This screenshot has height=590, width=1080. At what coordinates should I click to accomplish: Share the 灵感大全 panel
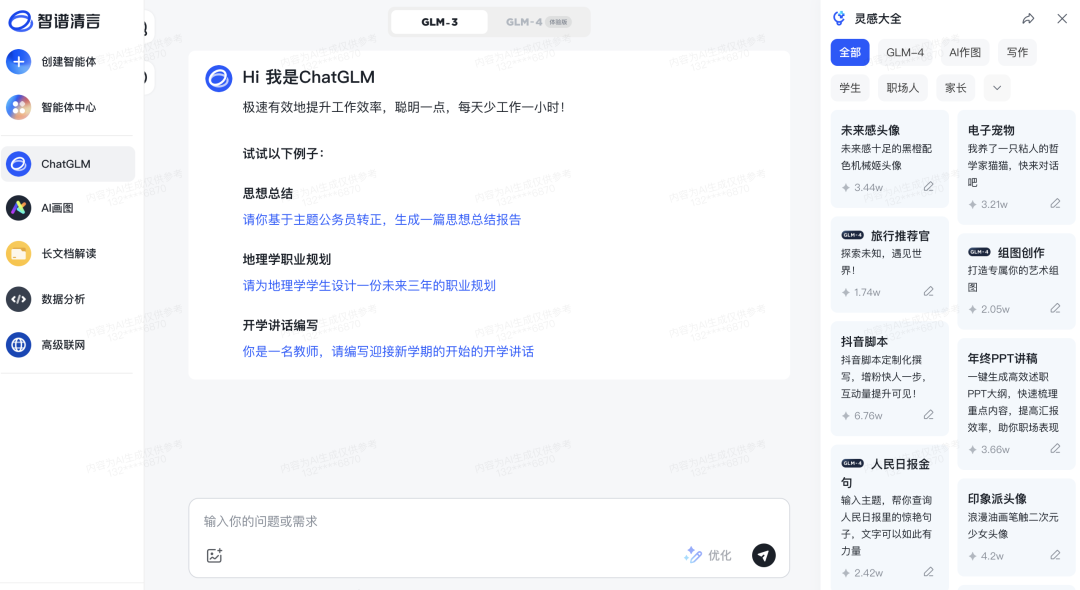click(x=1028, y=18)
